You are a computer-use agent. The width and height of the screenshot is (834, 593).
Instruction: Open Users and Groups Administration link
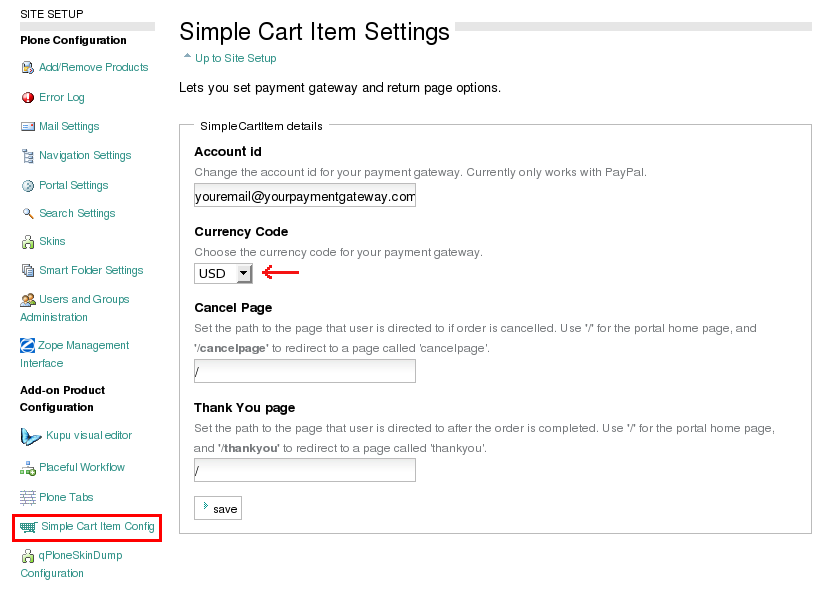coord(74,308)
